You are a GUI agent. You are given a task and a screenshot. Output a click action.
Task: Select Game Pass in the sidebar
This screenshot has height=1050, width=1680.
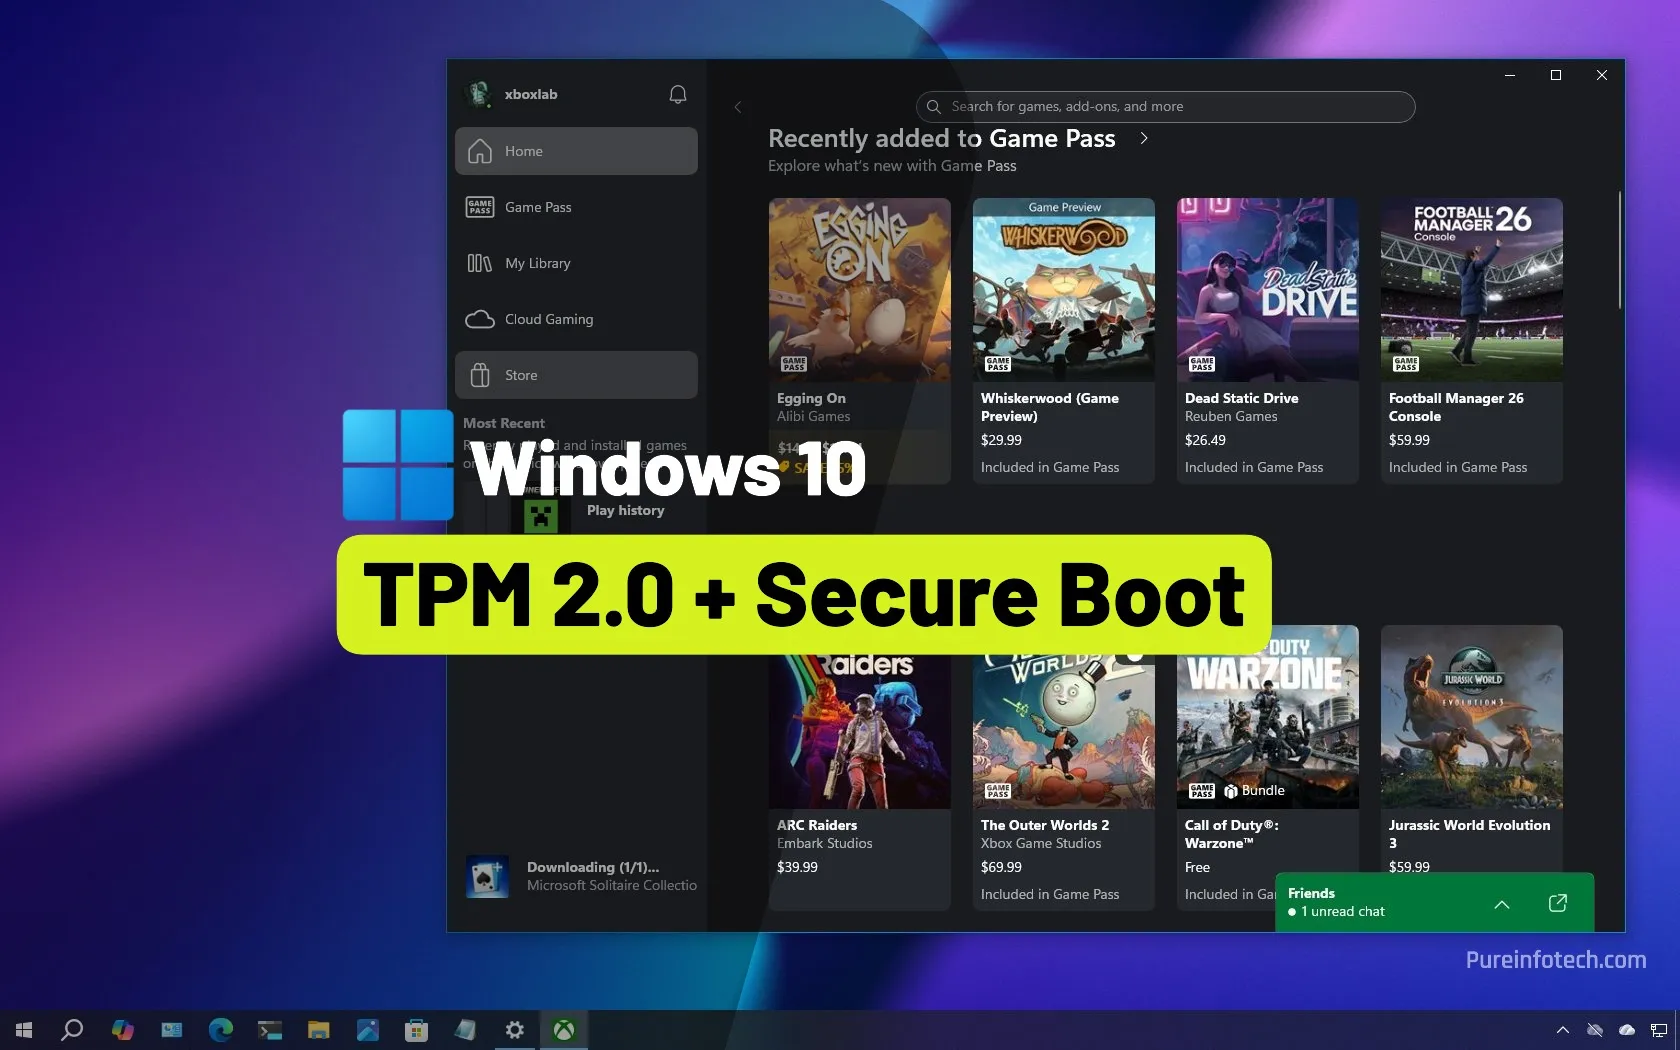(x=536, y=207)
